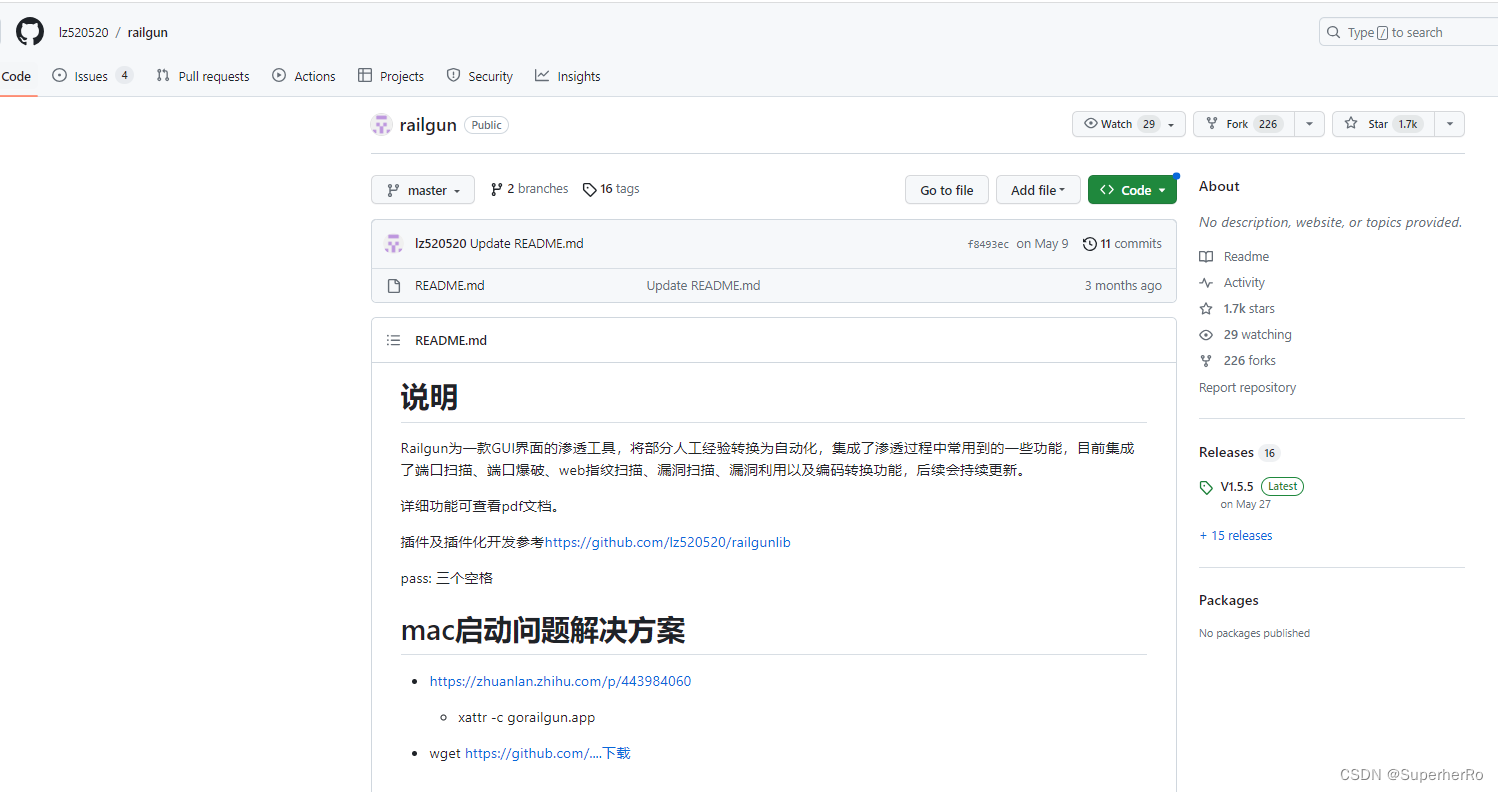Click the branch icon beside '2 branches'
The height and width of the screenshot is (792, 1498).
(x=497, y=189)
